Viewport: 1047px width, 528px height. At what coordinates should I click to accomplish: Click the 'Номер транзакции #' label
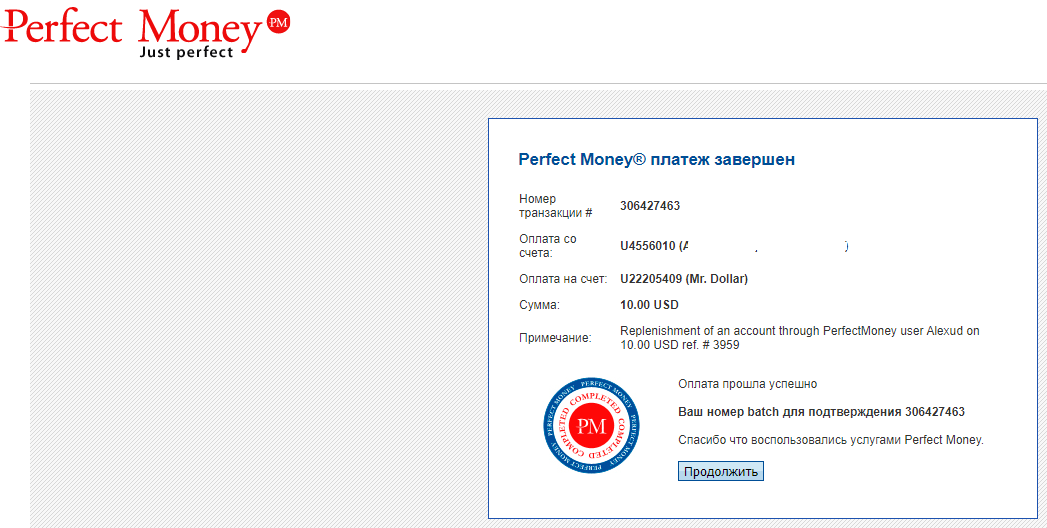pyautogui.click(x=556, y=206)
